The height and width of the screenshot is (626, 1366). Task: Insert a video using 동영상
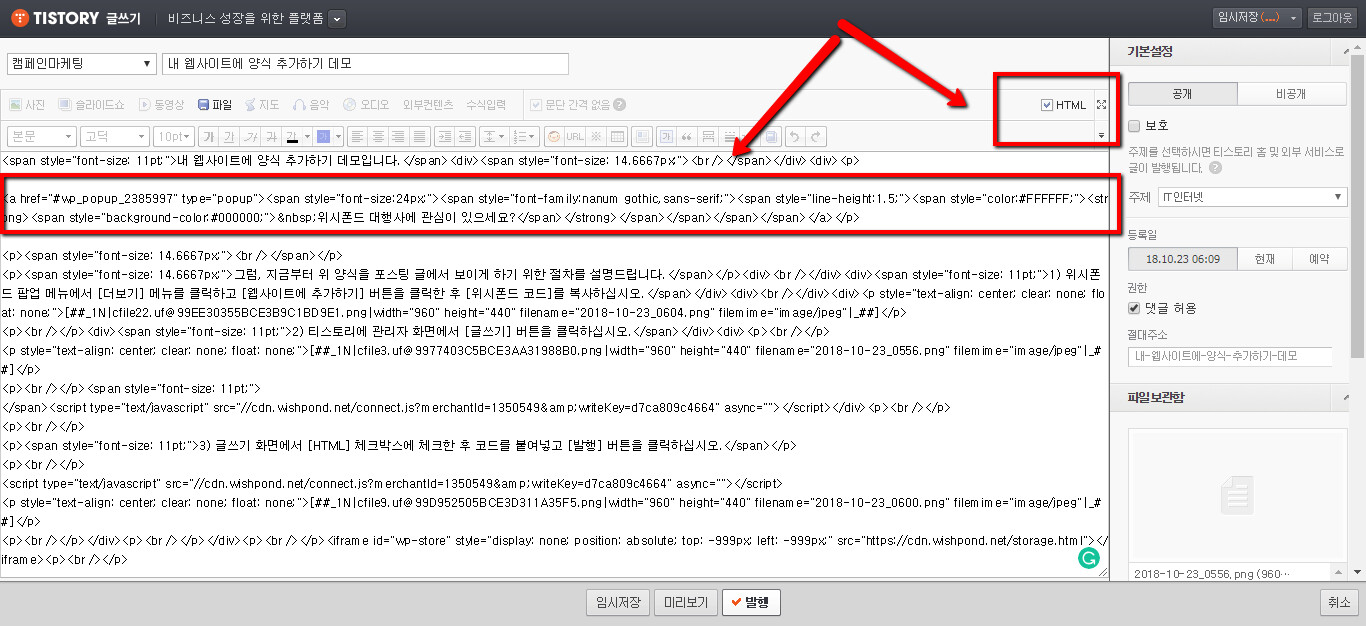[x=161, y=105]
